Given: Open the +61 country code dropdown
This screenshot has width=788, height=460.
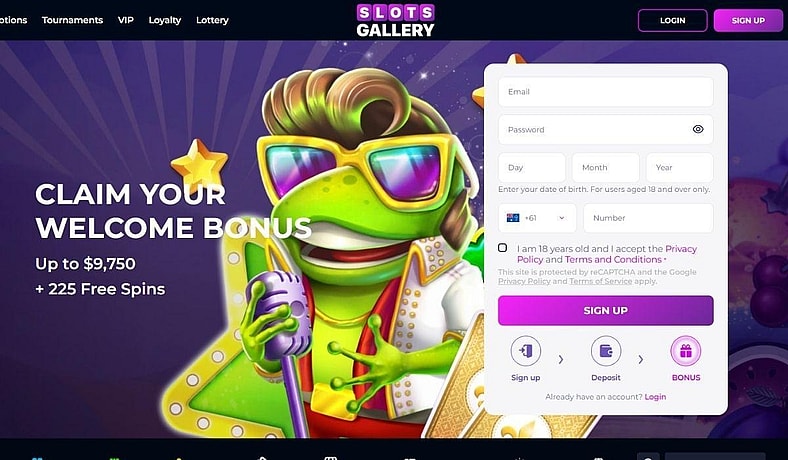Looking at the screenshot, I should 537,218.
